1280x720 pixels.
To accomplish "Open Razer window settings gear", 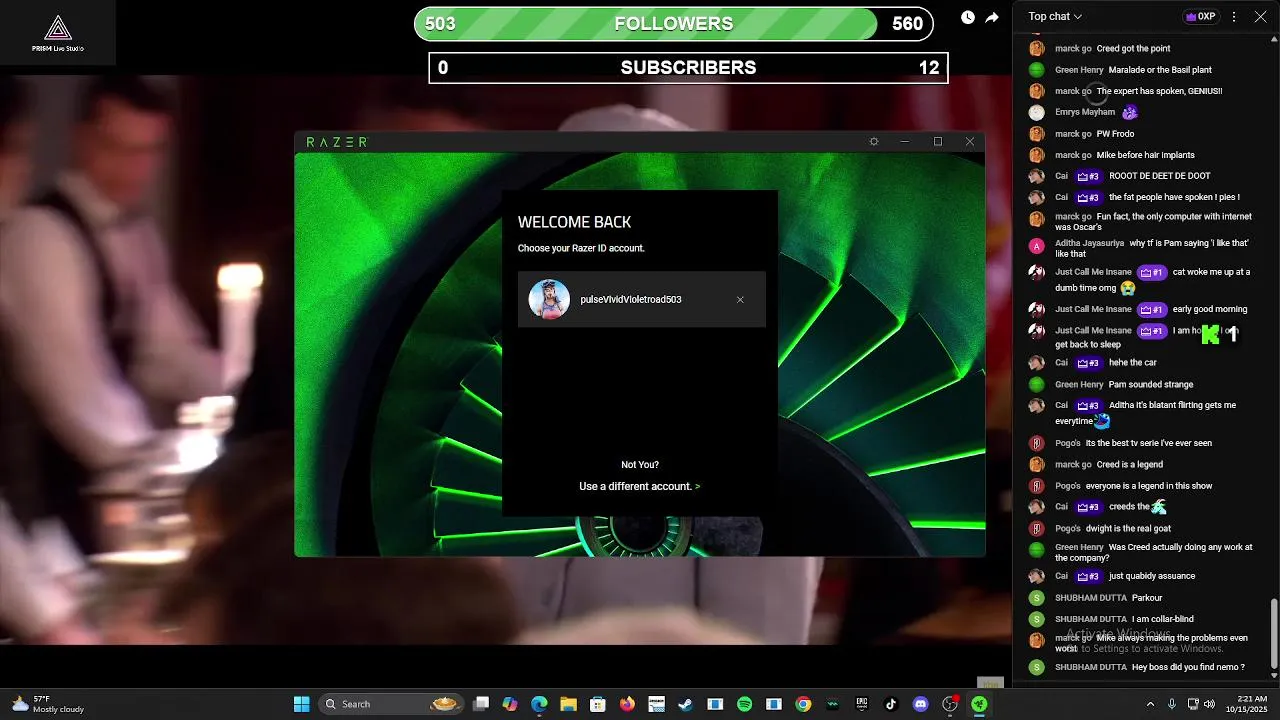I will 874,142.
